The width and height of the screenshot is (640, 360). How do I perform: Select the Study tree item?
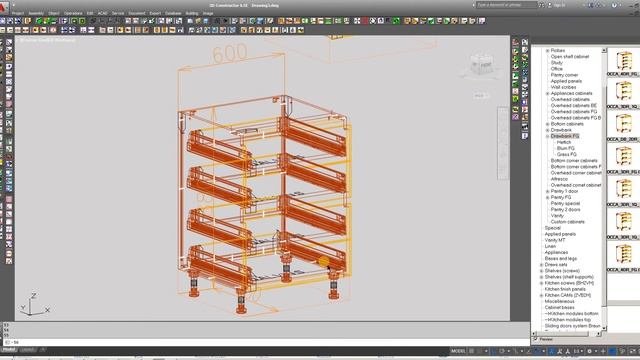[557, 63]
